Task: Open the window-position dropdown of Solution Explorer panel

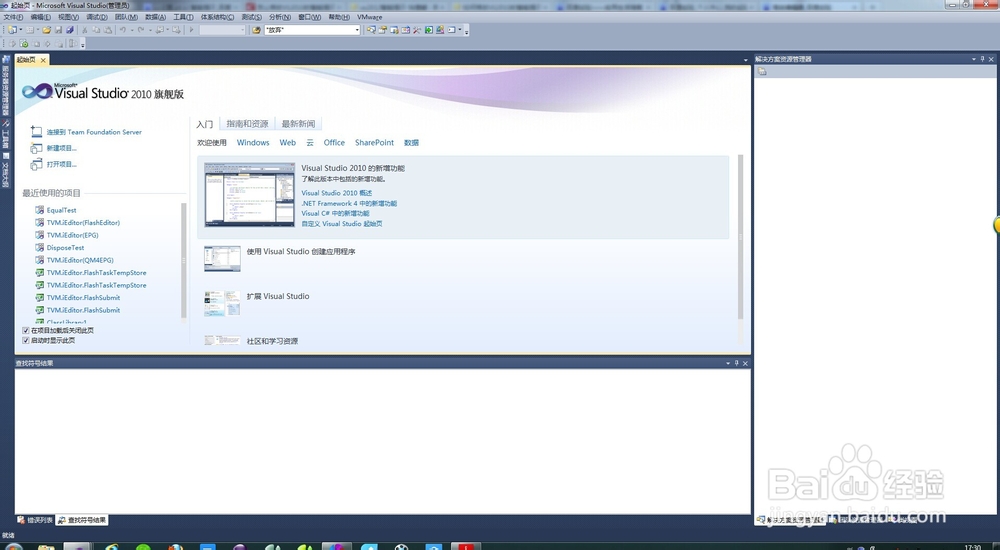Action: (x=974, y=59)
